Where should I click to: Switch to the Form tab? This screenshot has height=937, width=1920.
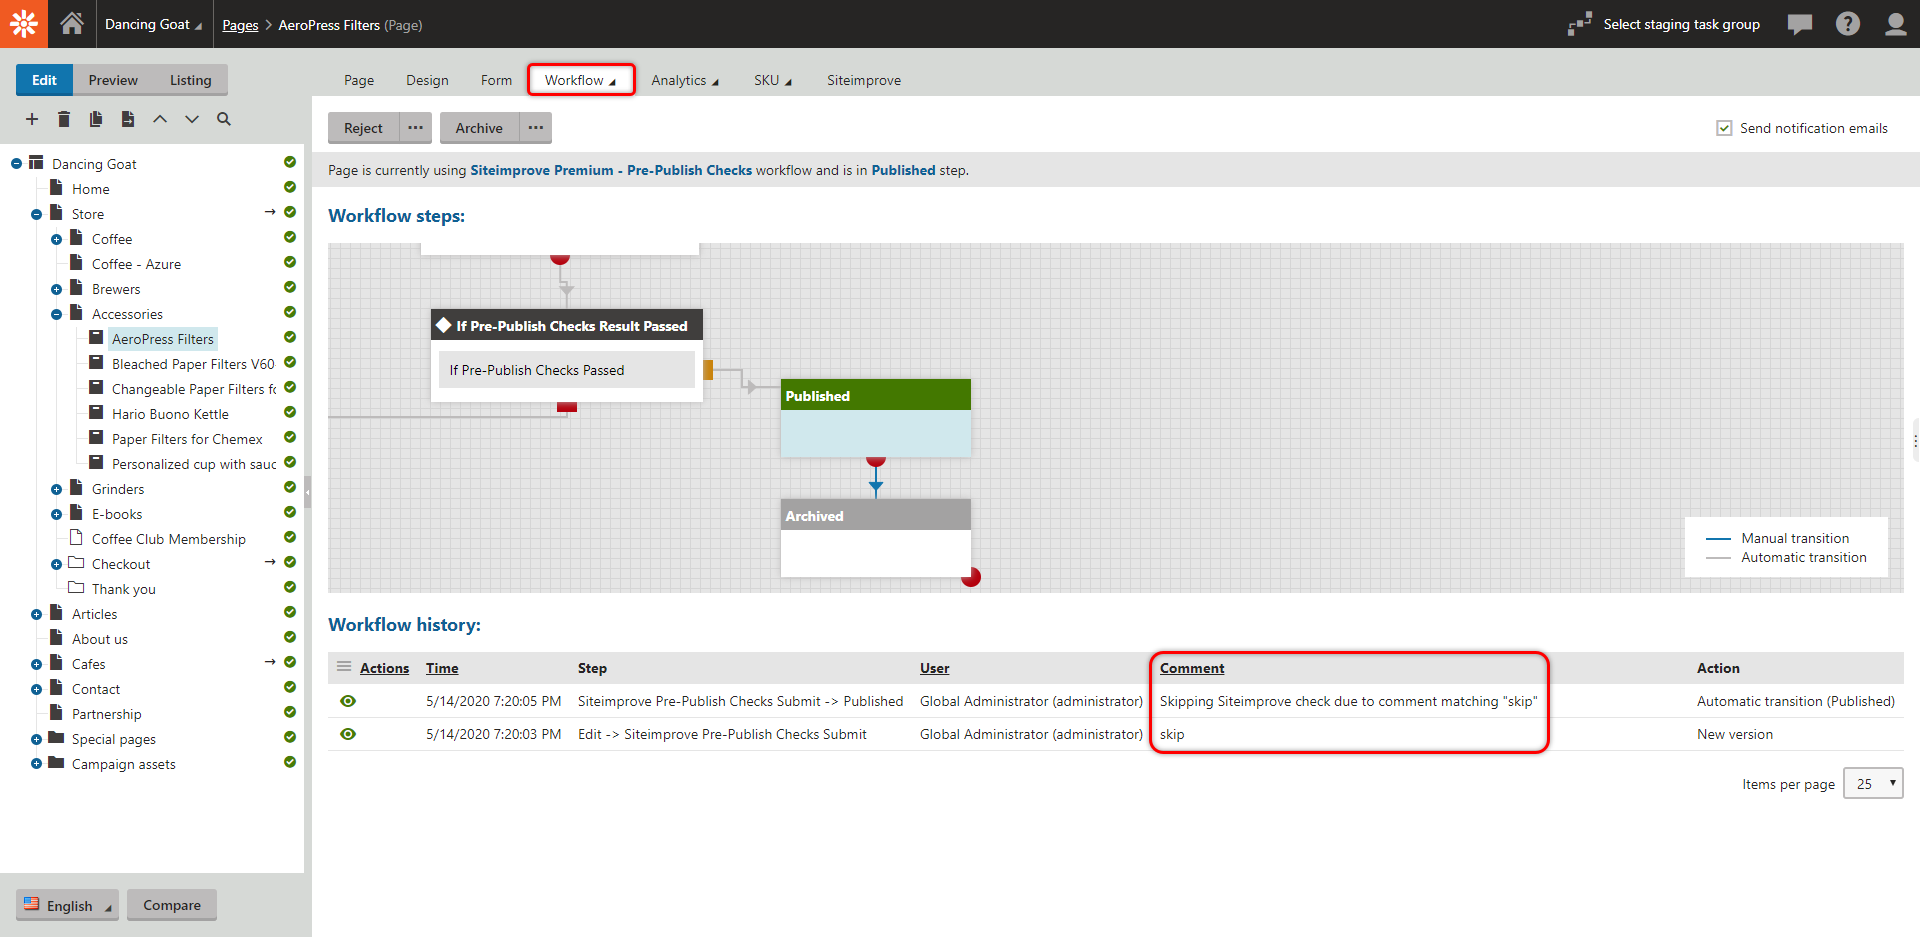[496, 80]
